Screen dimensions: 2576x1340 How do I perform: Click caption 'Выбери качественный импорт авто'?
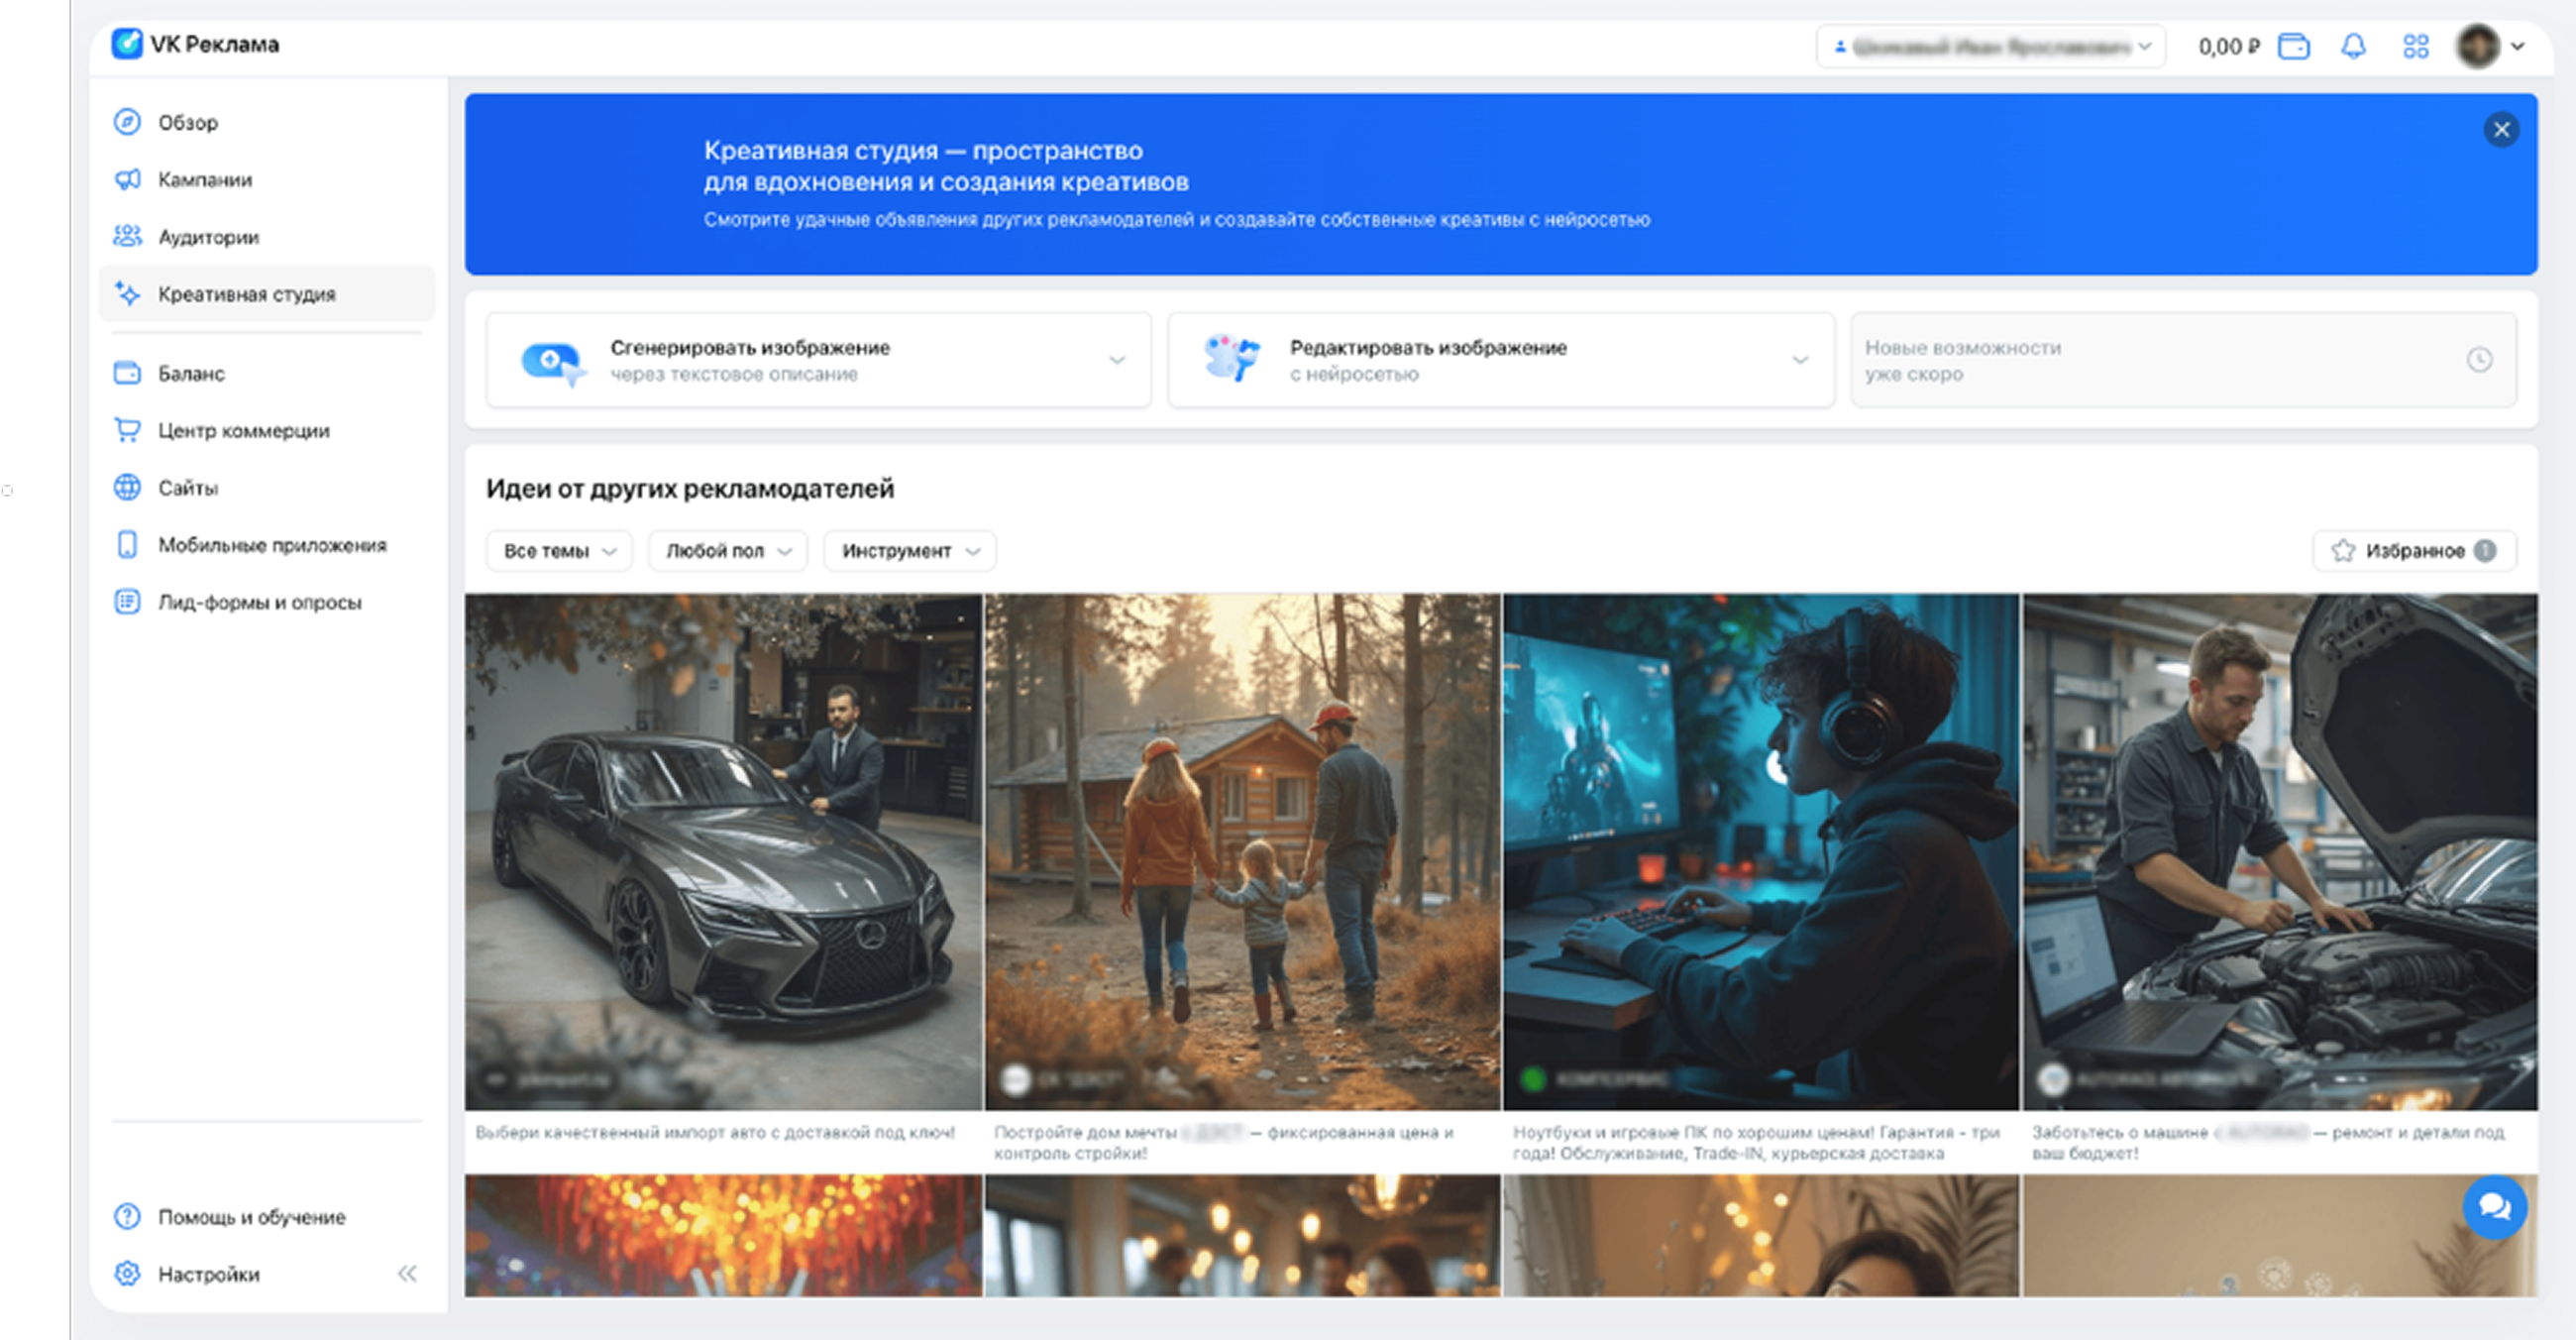coord(715,1132)
